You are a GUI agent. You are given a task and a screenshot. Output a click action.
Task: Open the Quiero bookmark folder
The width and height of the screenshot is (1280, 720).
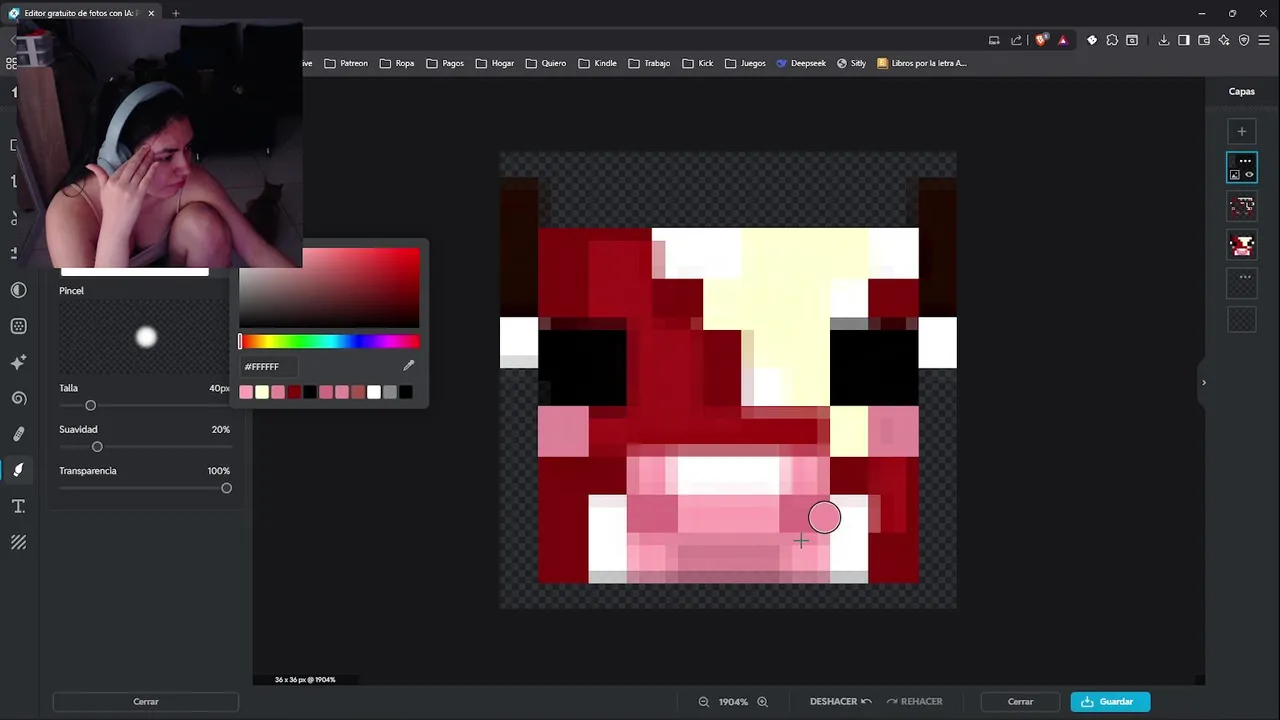(x=546, y=63)
